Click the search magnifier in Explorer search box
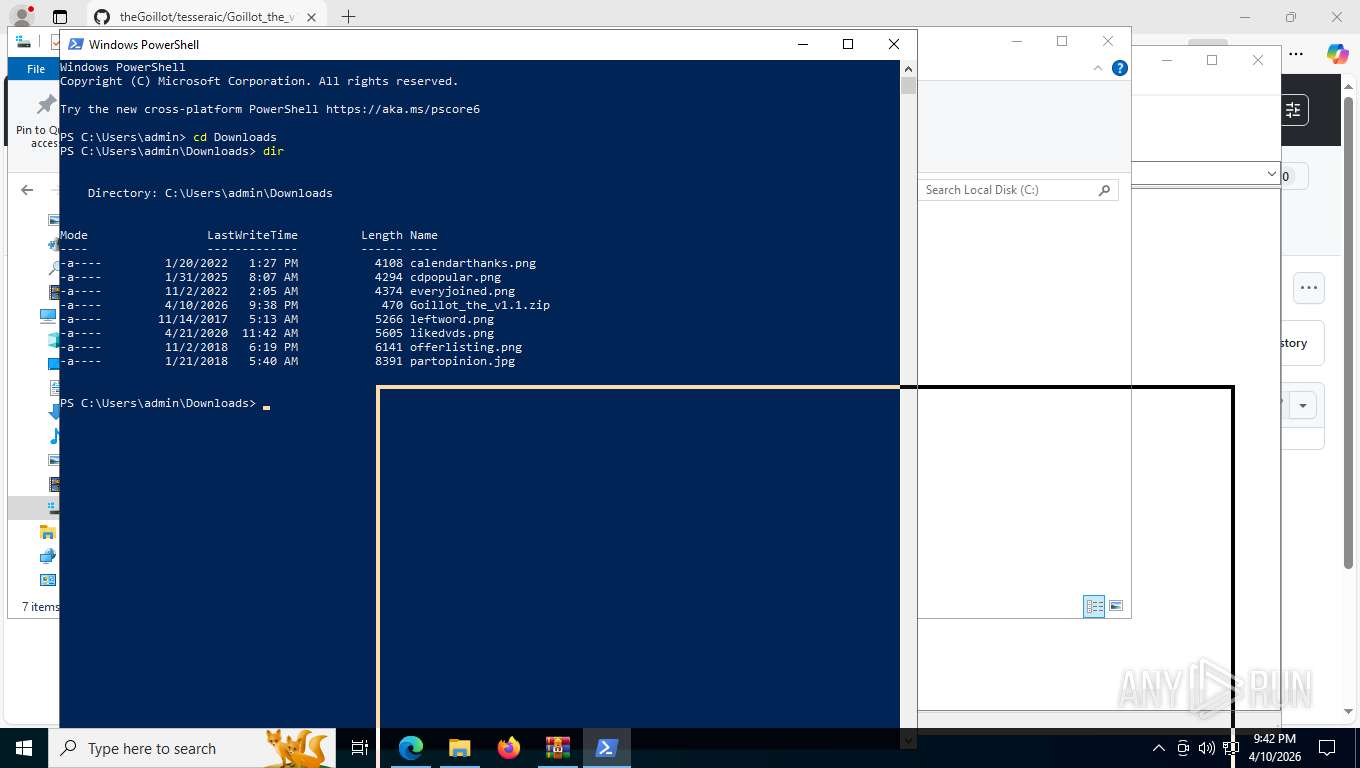 1104,190
